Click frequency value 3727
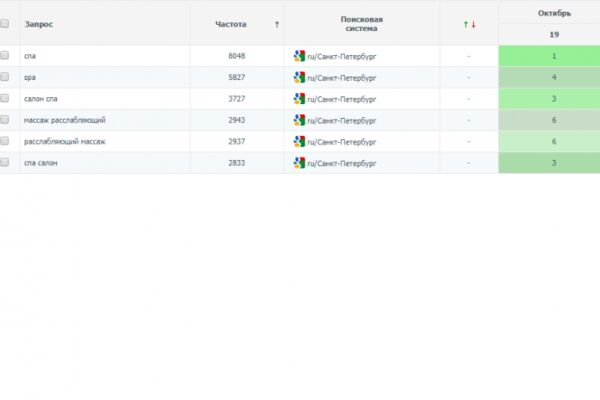This screenshot has width=600, height=400. [x=236, y=99]
